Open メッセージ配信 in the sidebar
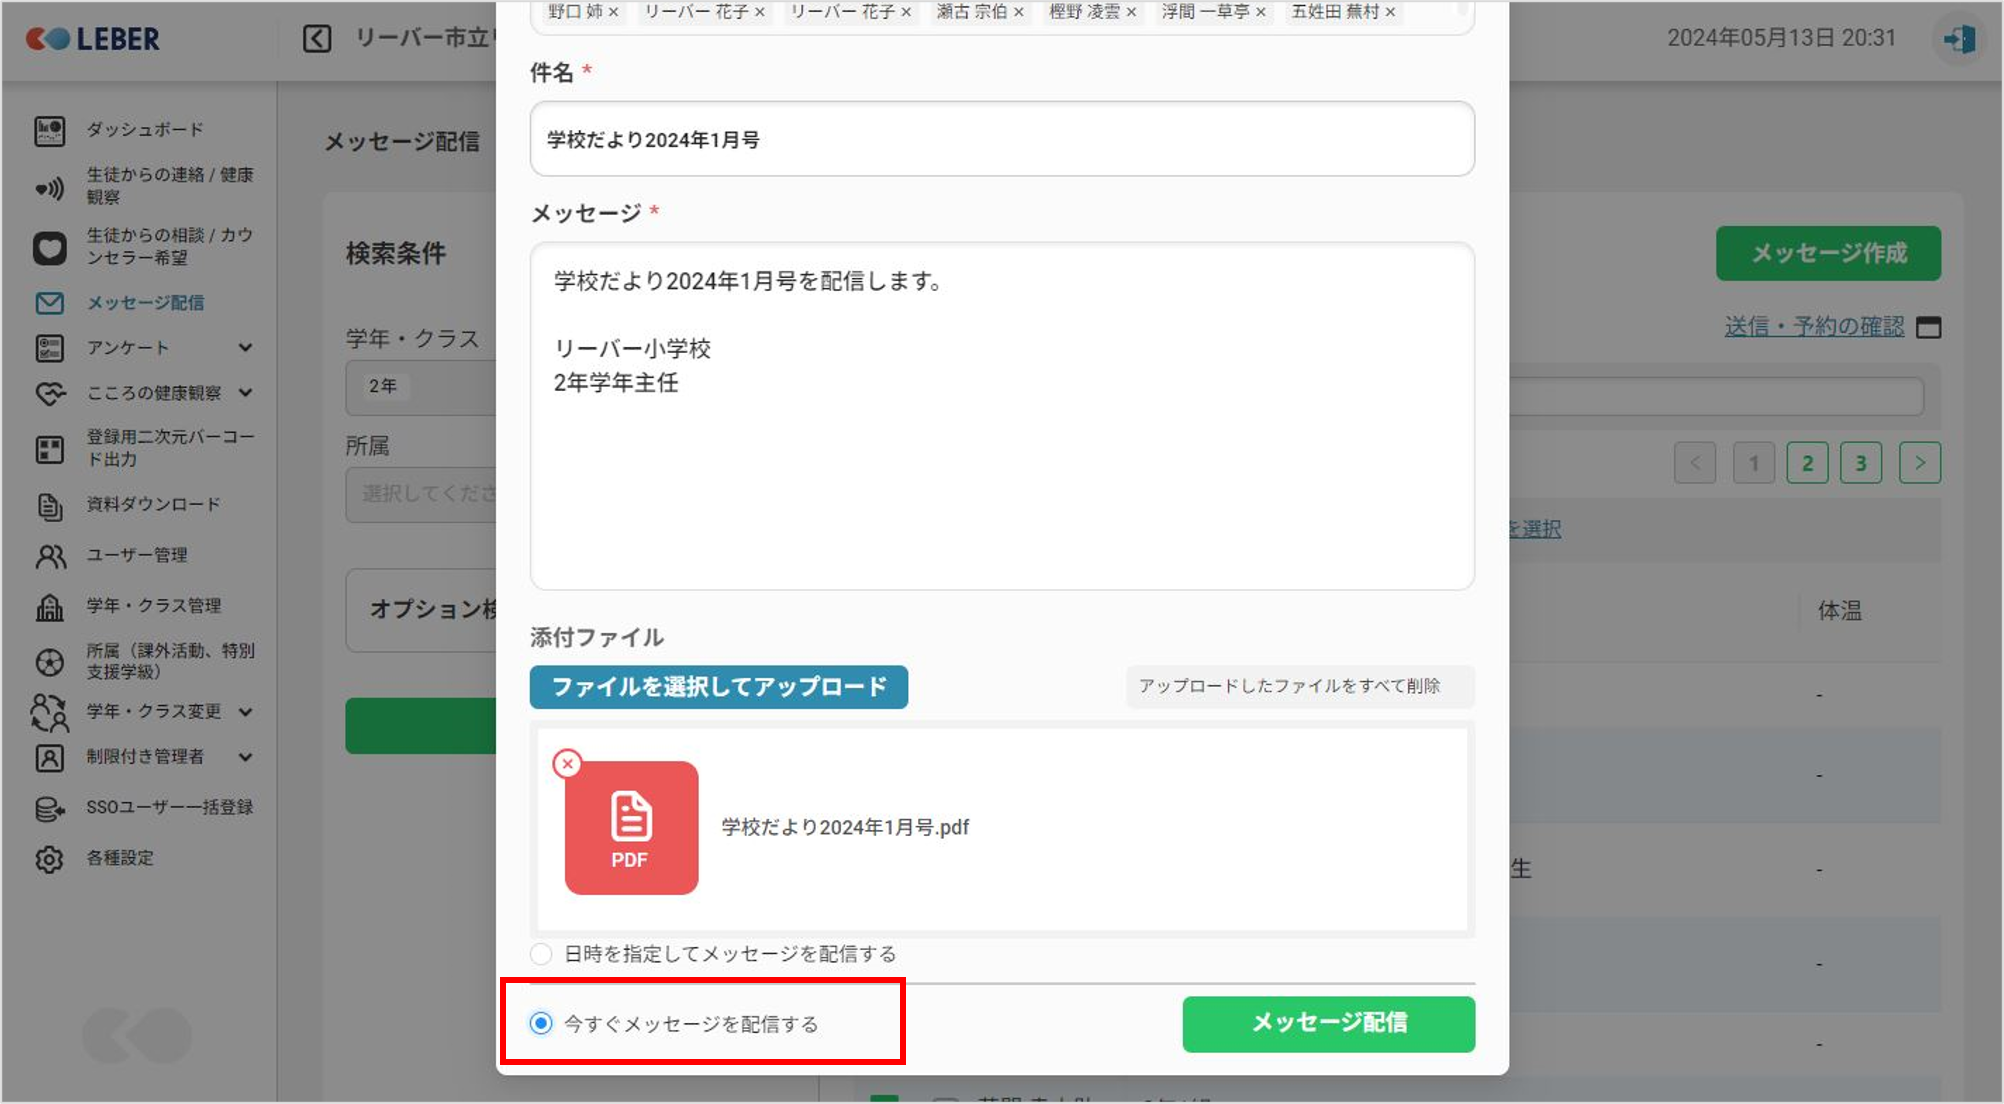Viewport: 2004px width, 1104px height. 145,303
